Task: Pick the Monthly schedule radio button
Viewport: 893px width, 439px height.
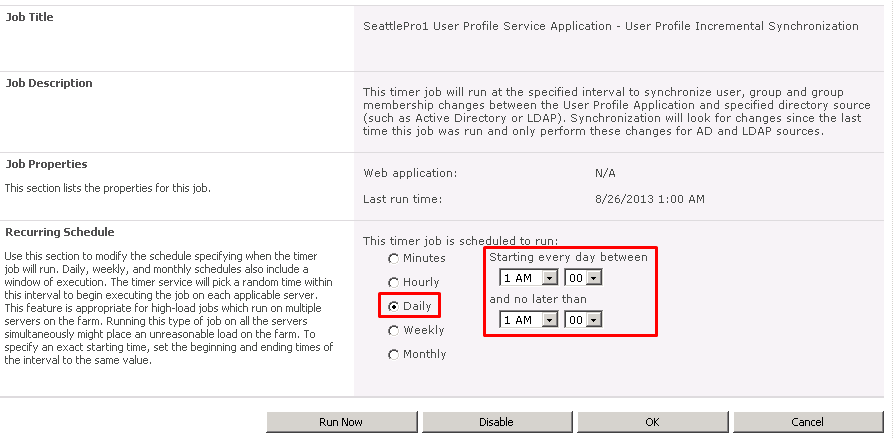Action: click(x=394, y=354)
